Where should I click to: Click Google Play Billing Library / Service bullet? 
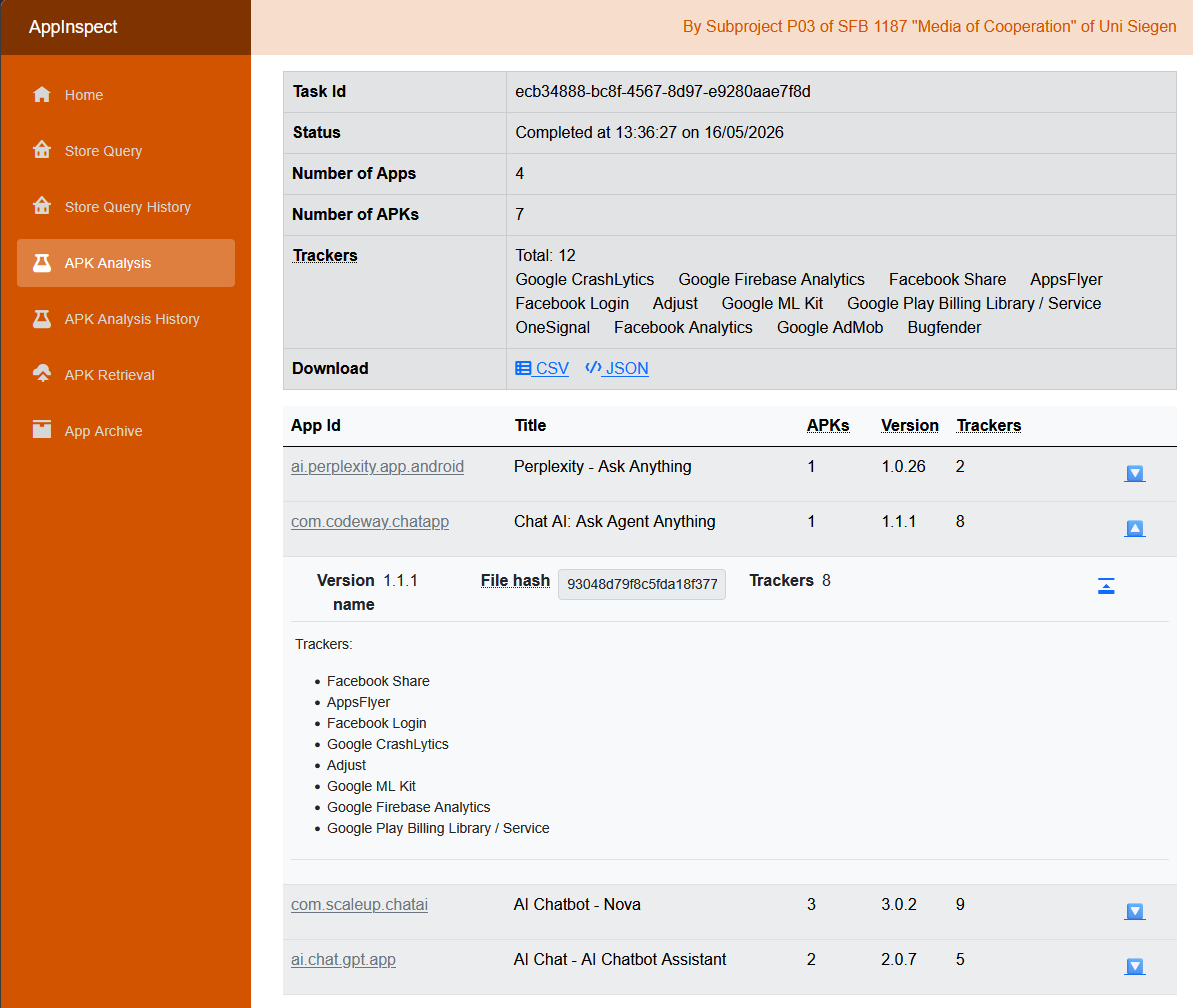[438, 828]
